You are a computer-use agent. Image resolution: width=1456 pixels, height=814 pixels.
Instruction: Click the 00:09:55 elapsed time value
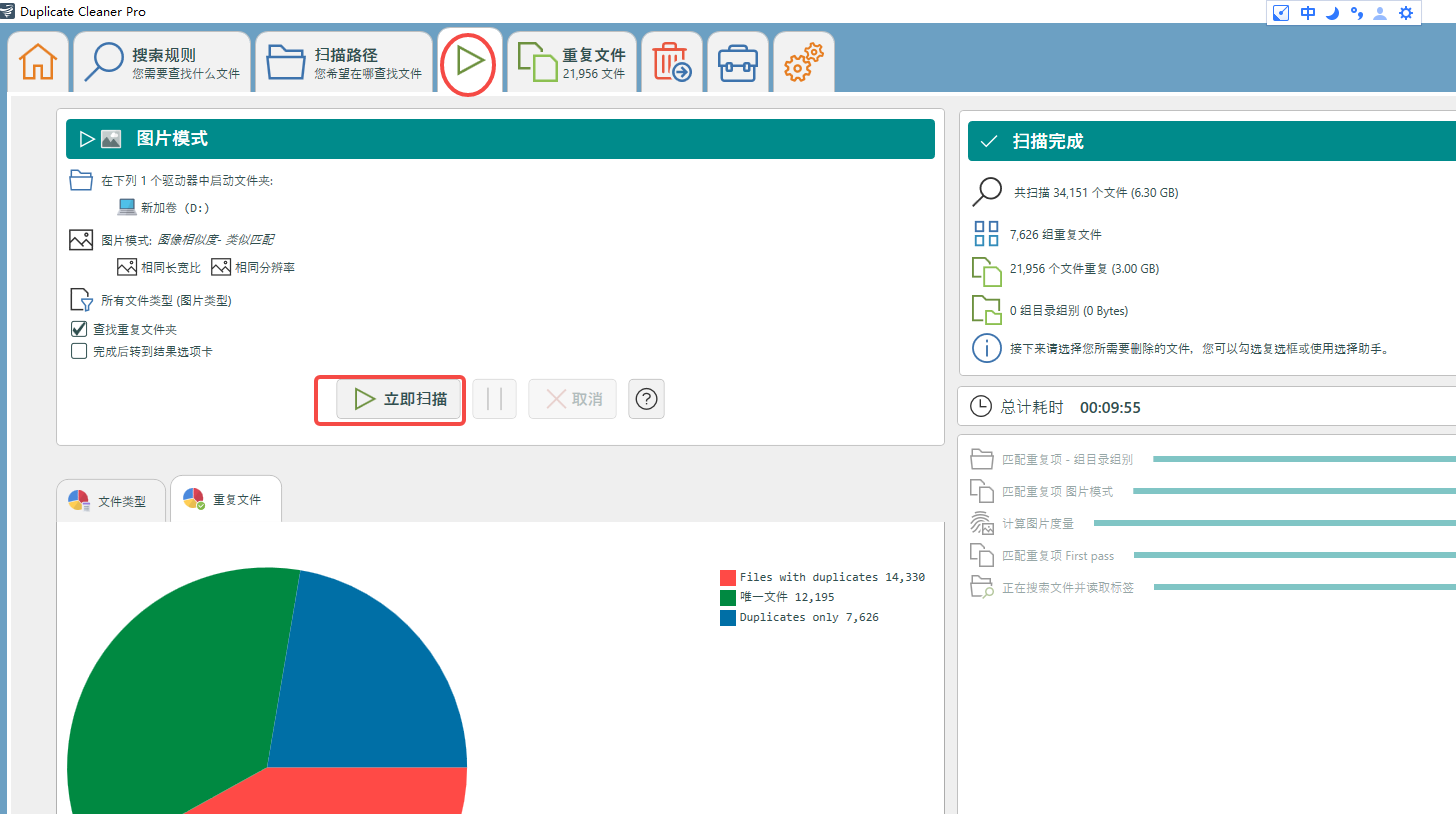[1110, 407]
